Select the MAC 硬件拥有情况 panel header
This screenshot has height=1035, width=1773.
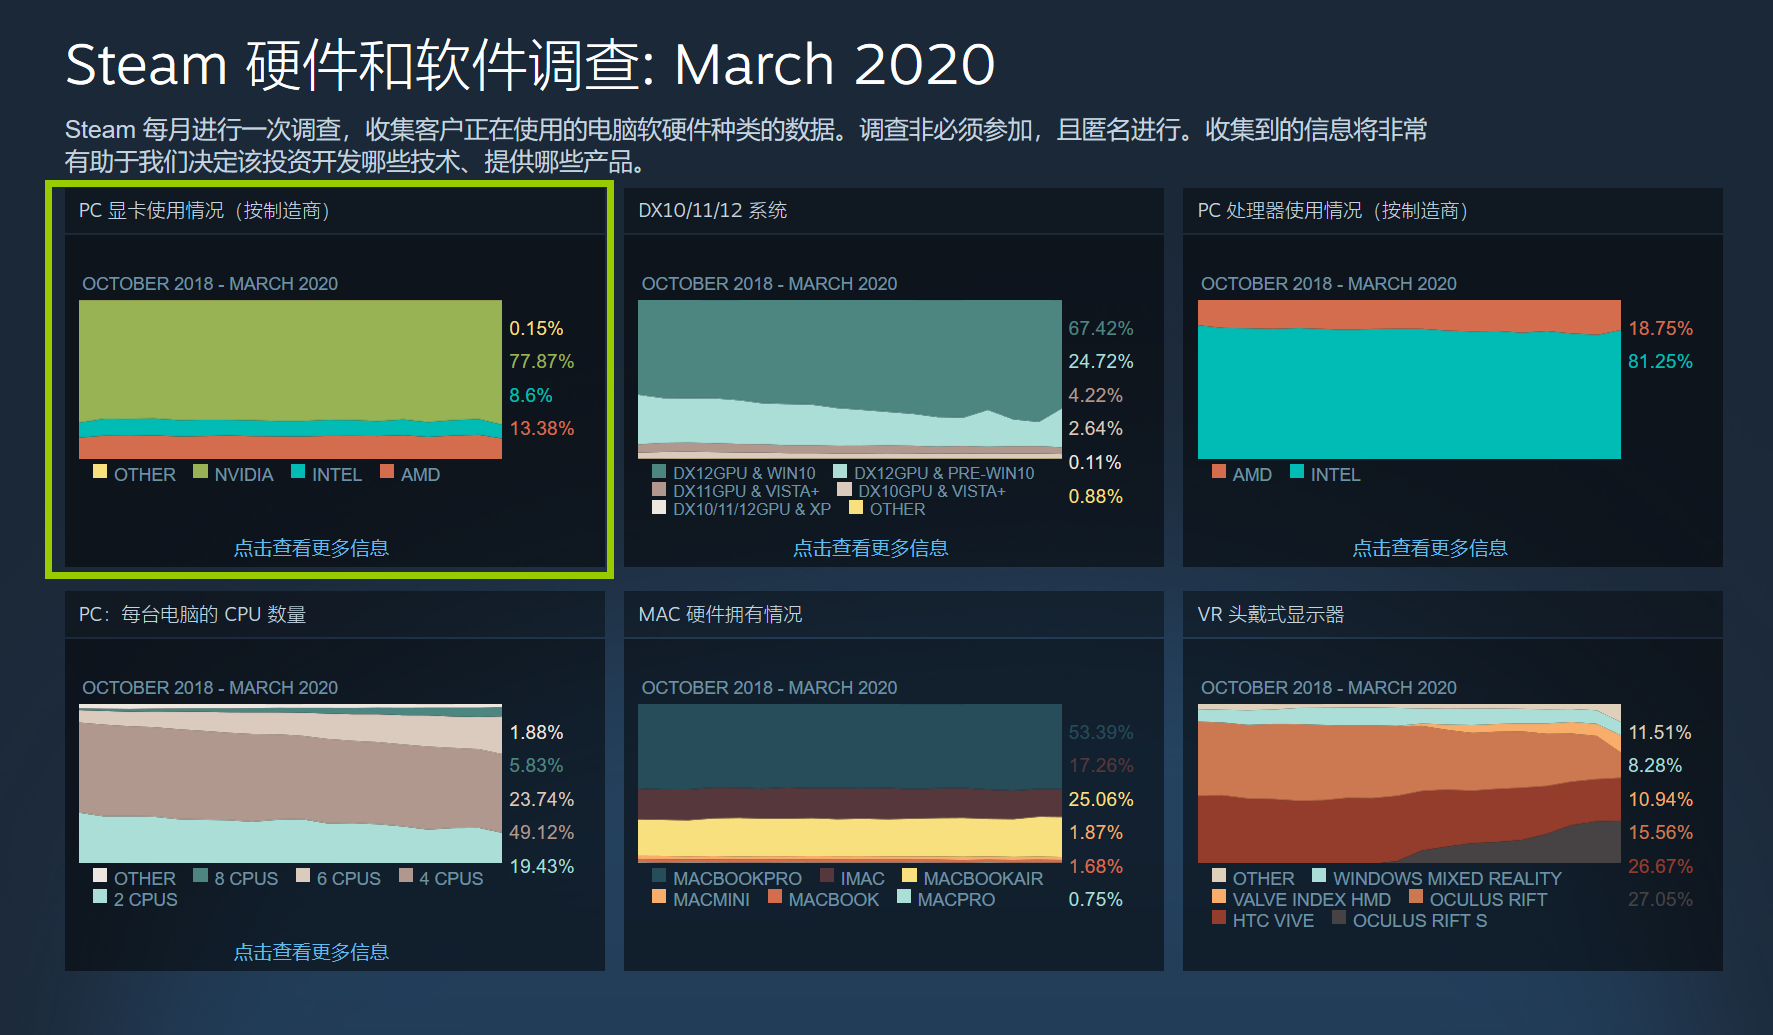[x=720, y=615]
